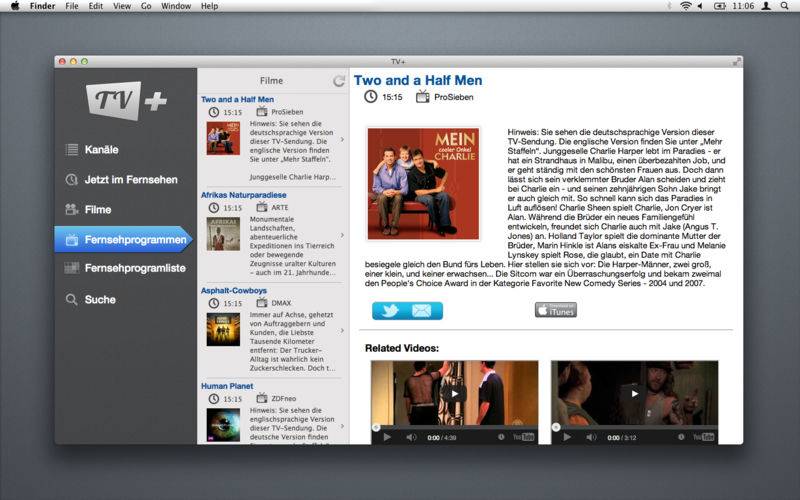Toggle fullscreen with the window's corner arrows
This screenshot has width=800, height=500.
(x=737, y=62)
